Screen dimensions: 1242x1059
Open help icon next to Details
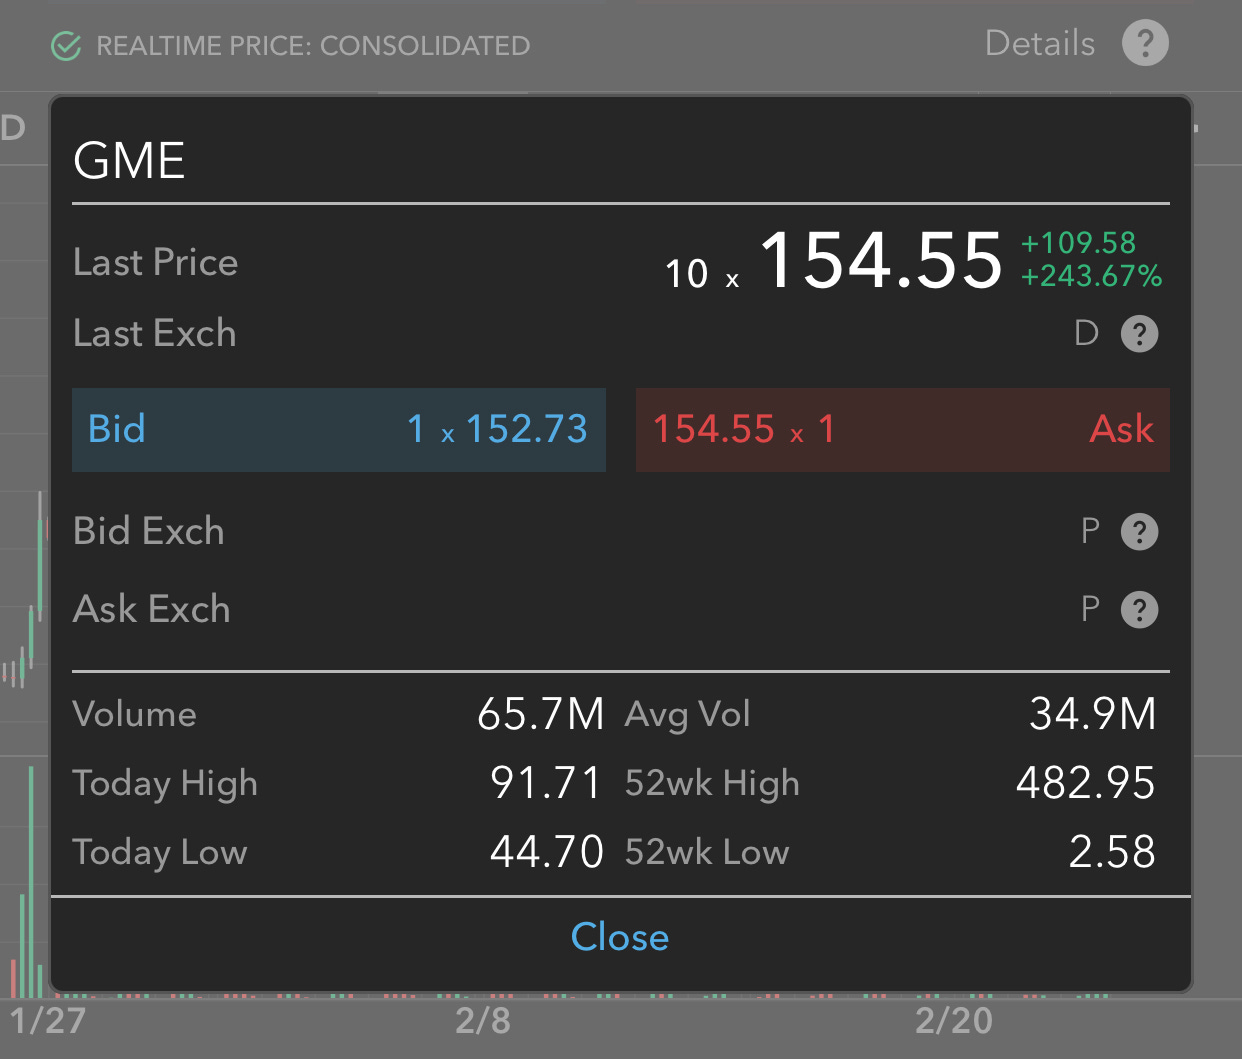point(1145,43)
